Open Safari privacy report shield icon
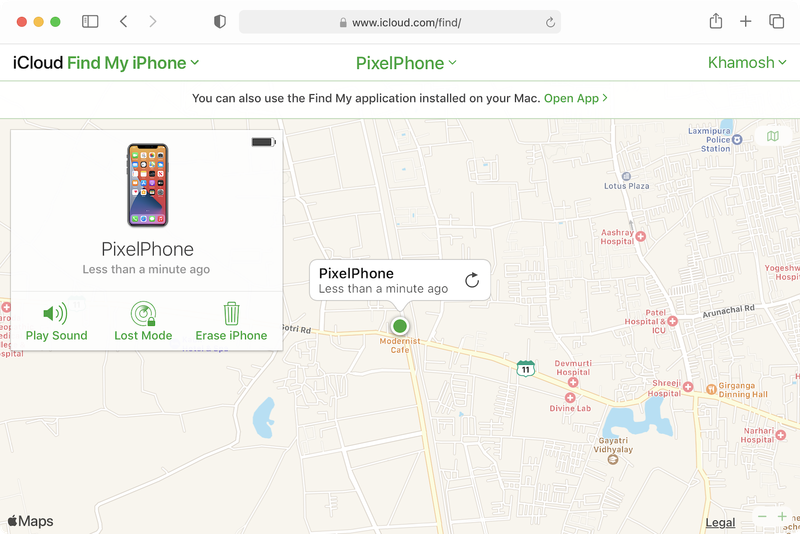This screenshot has width=800, height=534. point(219,21)
